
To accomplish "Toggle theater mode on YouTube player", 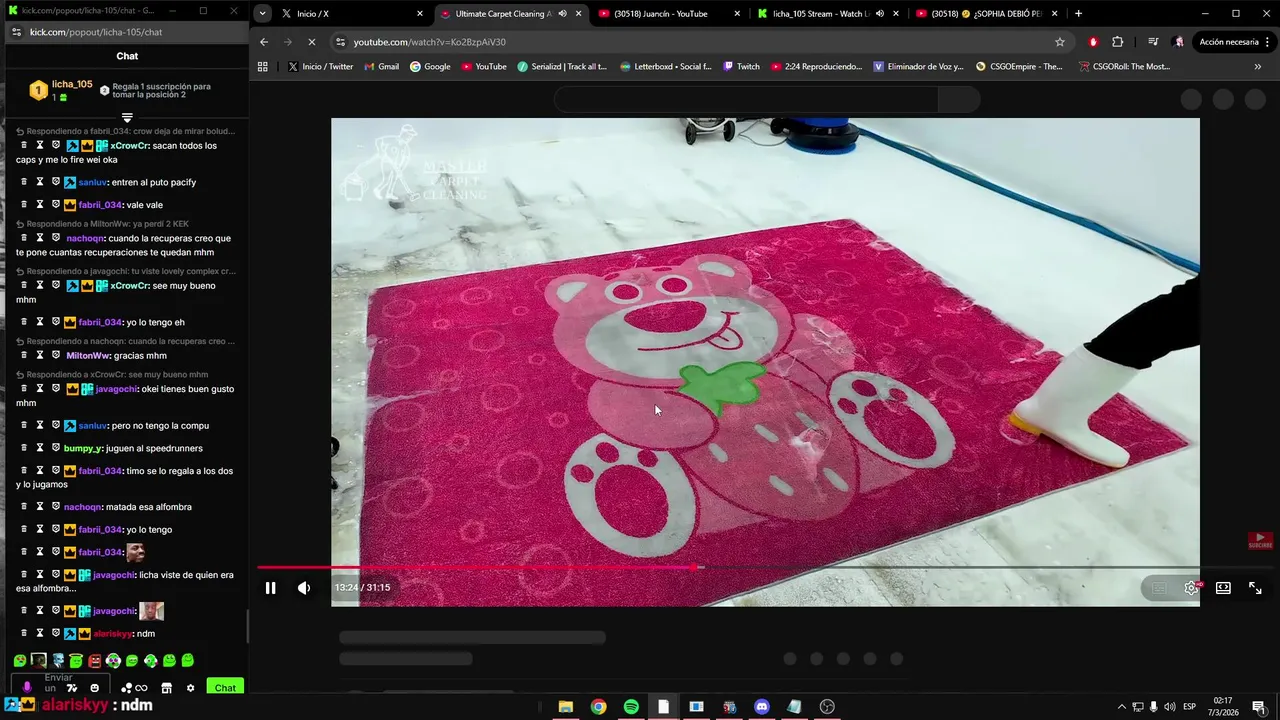I will 1223,588.
